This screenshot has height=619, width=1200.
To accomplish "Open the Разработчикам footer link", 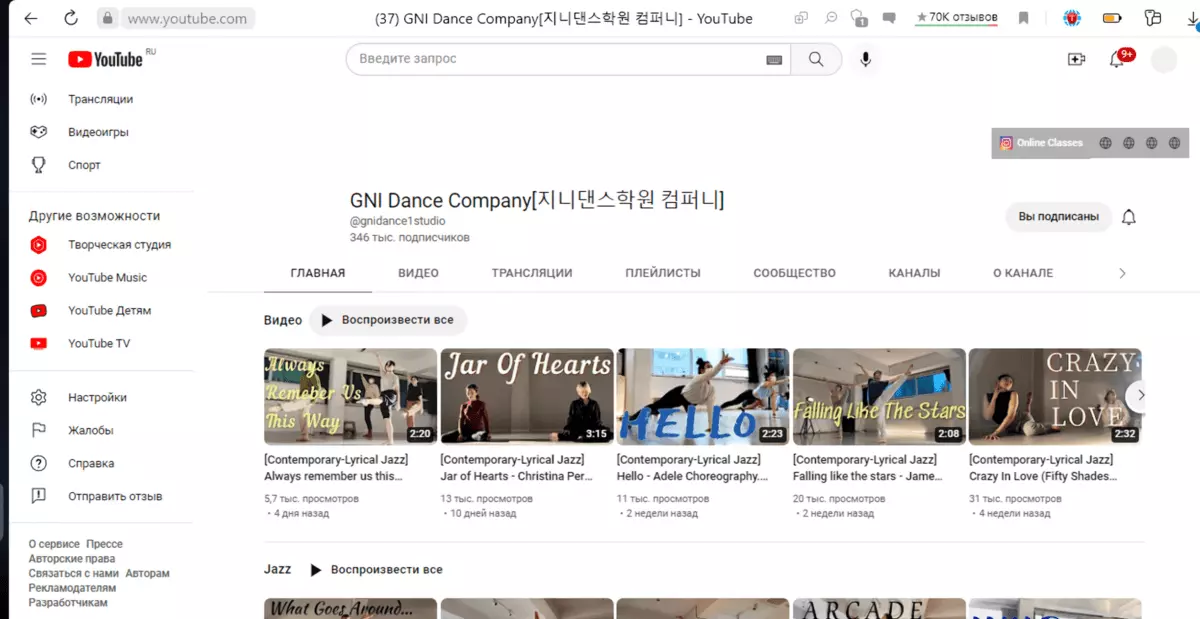I will pyautogui.click(x=68, y=603).
